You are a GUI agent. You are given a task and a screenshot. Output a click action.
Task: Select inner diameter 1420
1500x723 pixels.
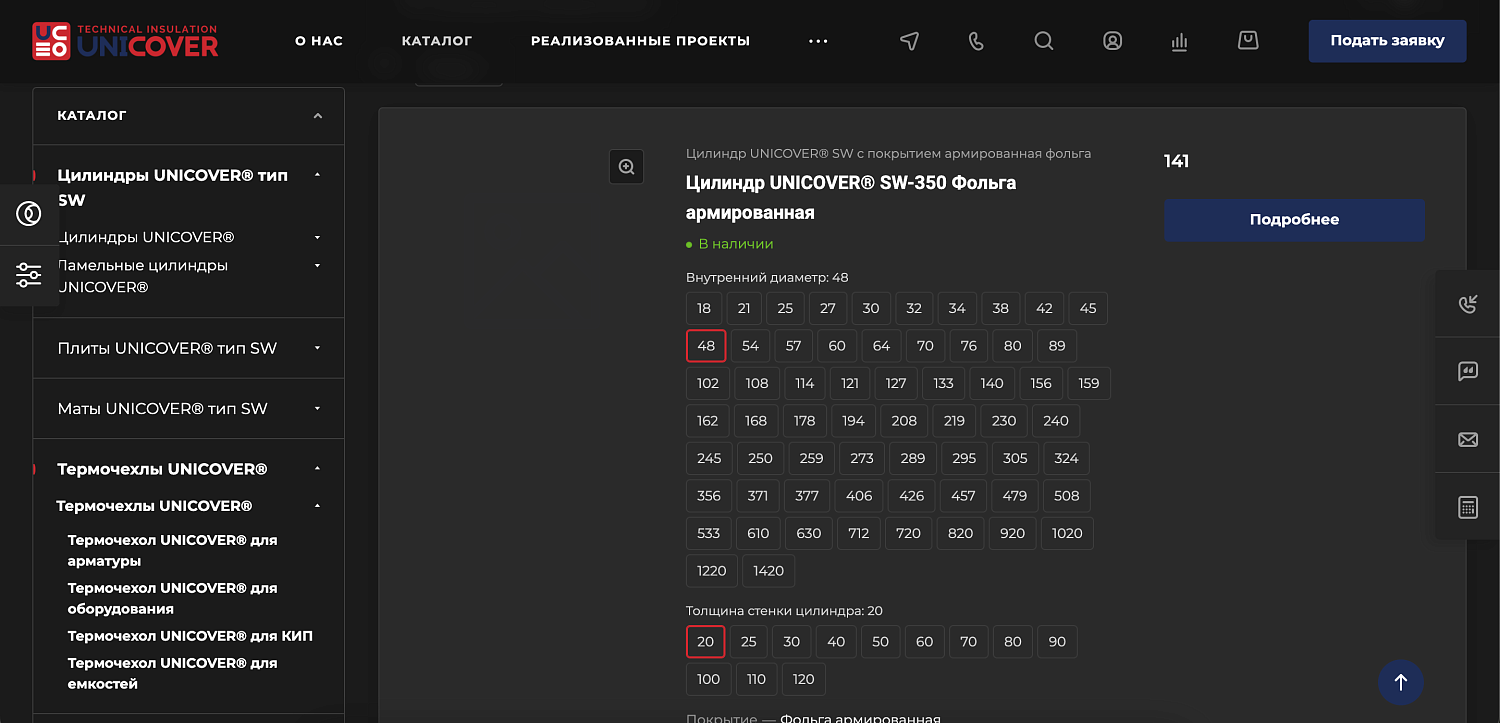click(769, 570)
